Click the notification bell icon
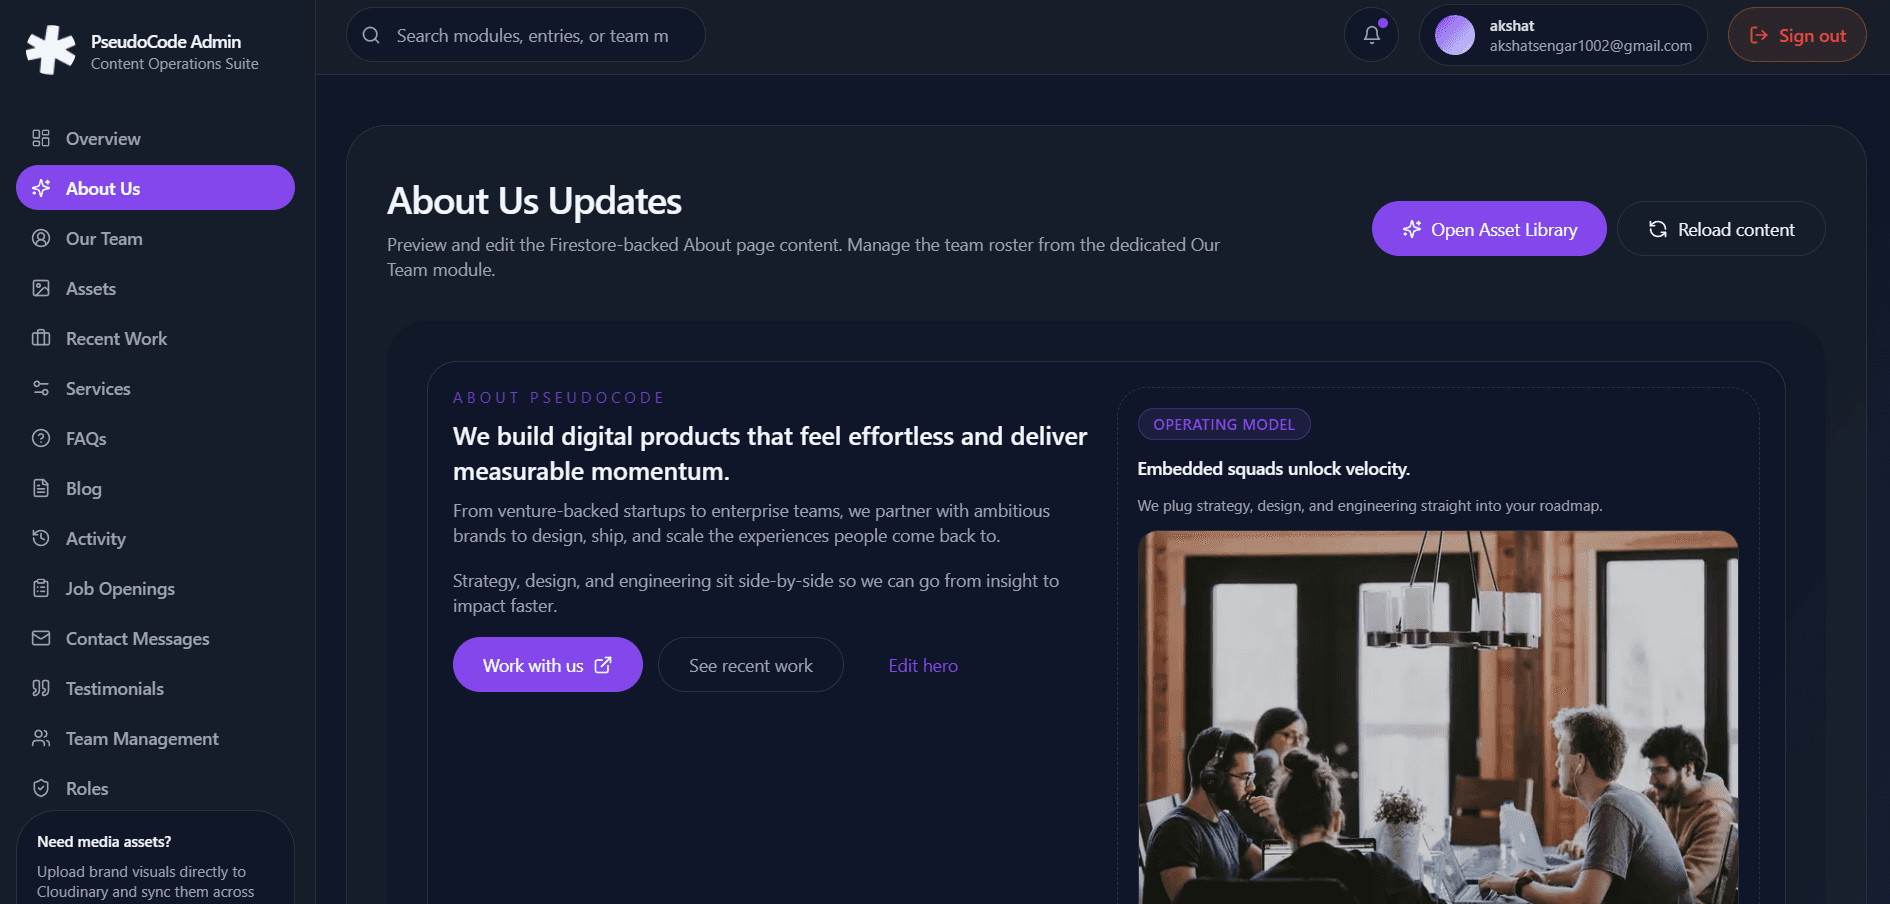 (x=1371, y=35)
